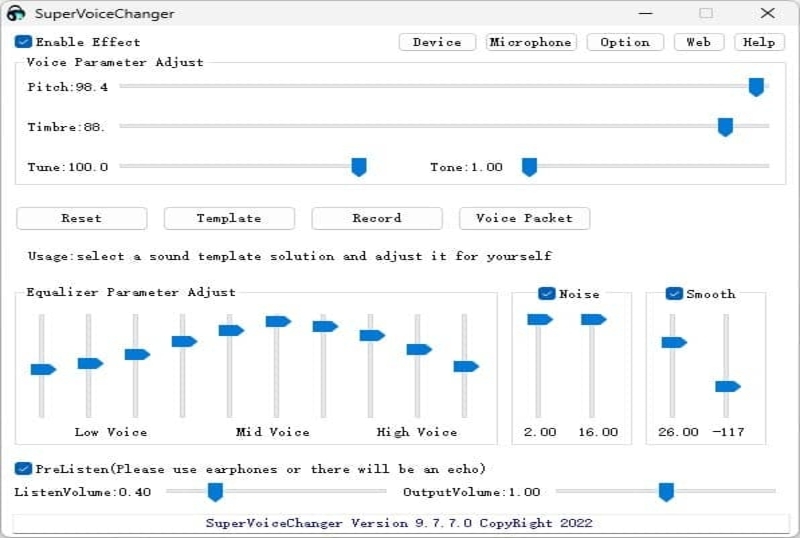800x538 pixels.
Task: Click the Equalizer Parameter Adjust group title
Action: click(x=131, y=292)
